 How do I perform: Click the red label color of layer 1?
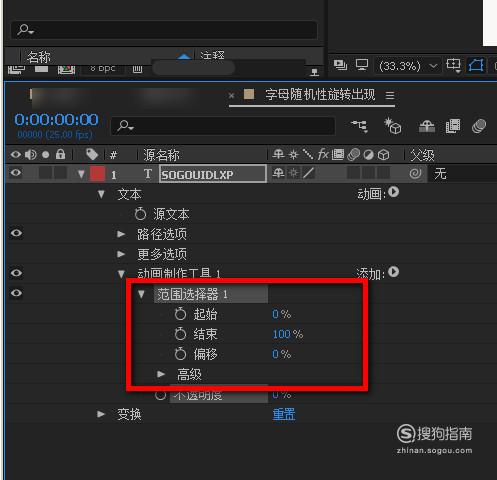click(97, 174)
